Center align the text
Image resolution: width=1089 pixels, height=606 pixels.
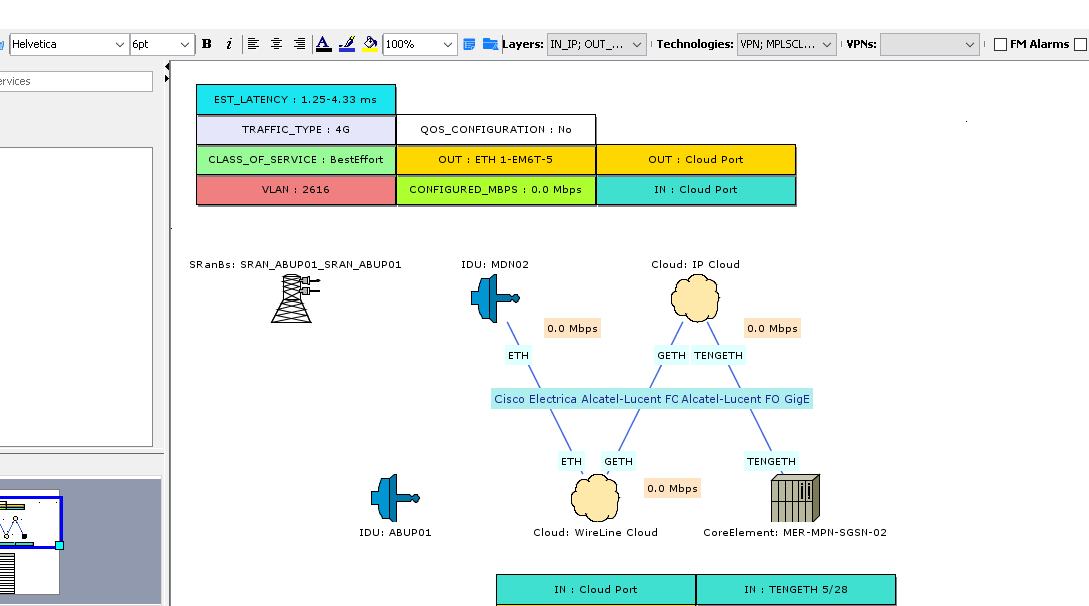[276, 44]
